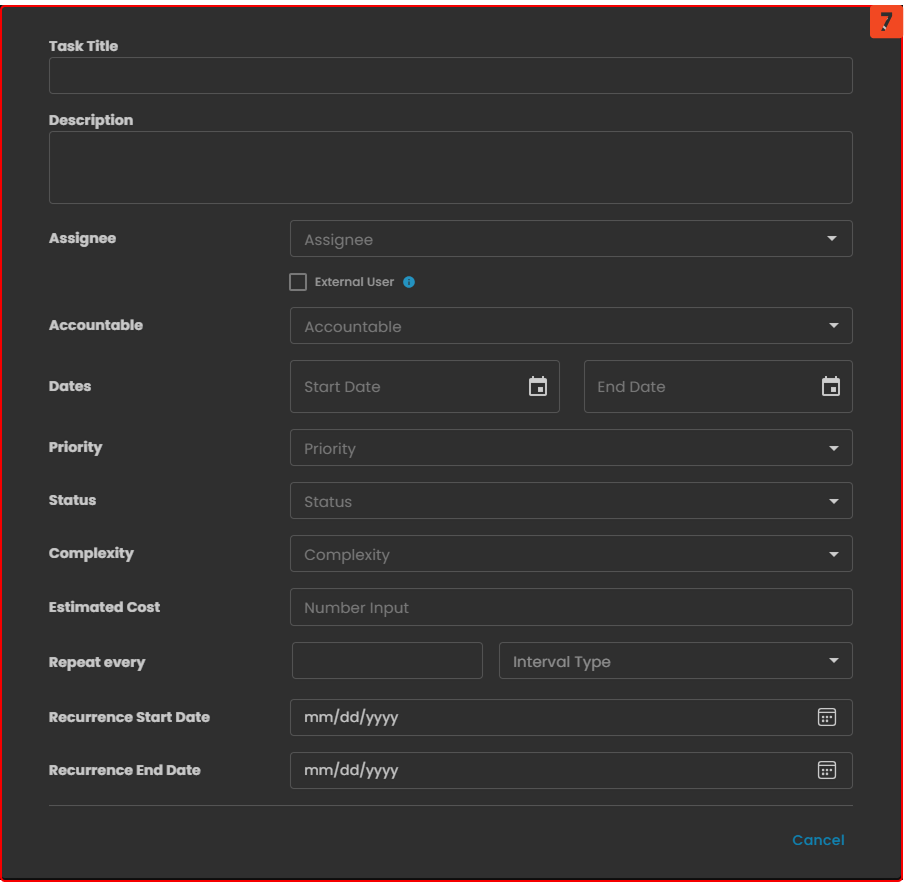The image size is (910, 882).
Task: Open the Status dropdown list
Action: (570, 501)
